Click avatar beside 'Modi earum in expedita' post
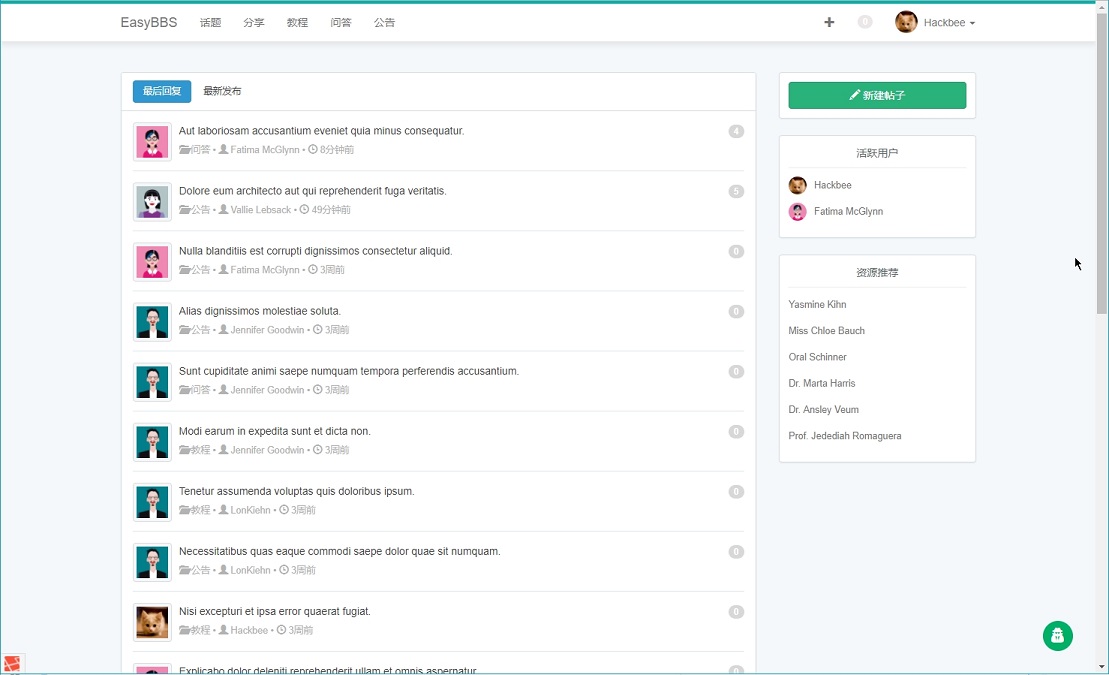This screenshot has width=1109, height=675. (152, 442)
